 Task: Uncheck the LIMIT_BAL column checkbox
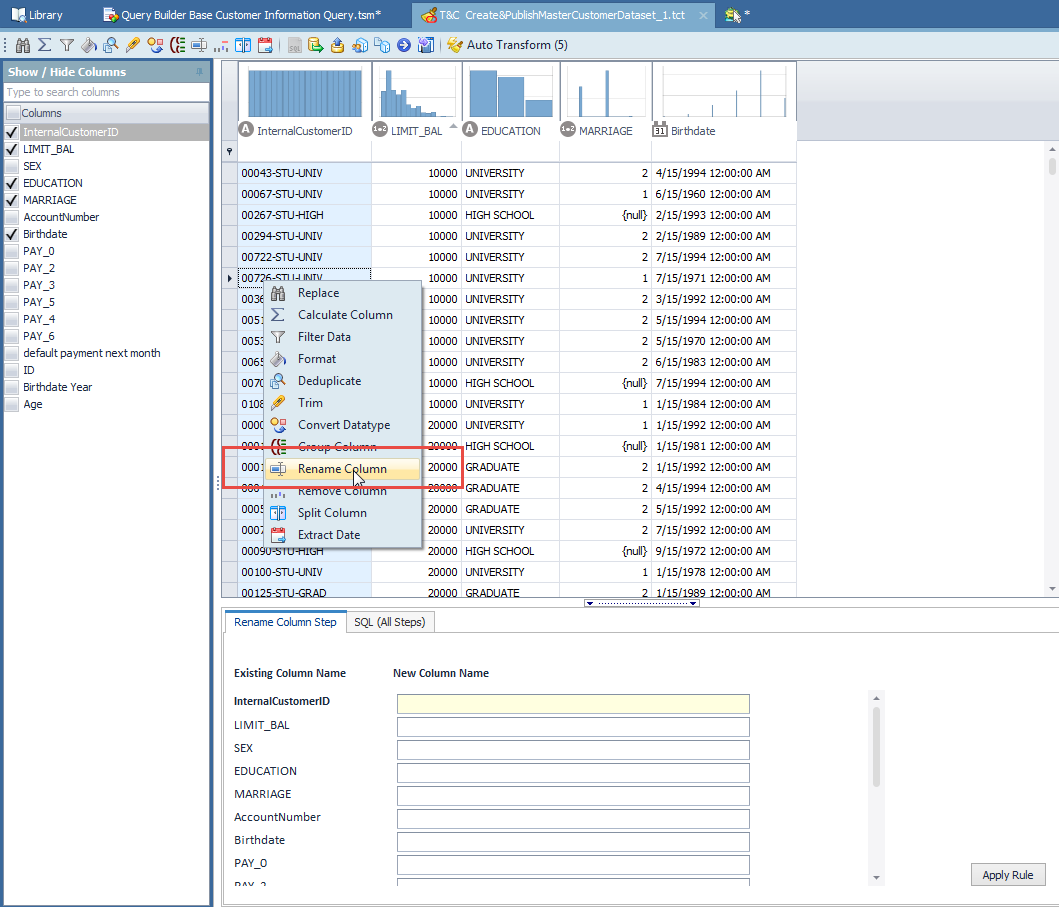coord(11,149)
